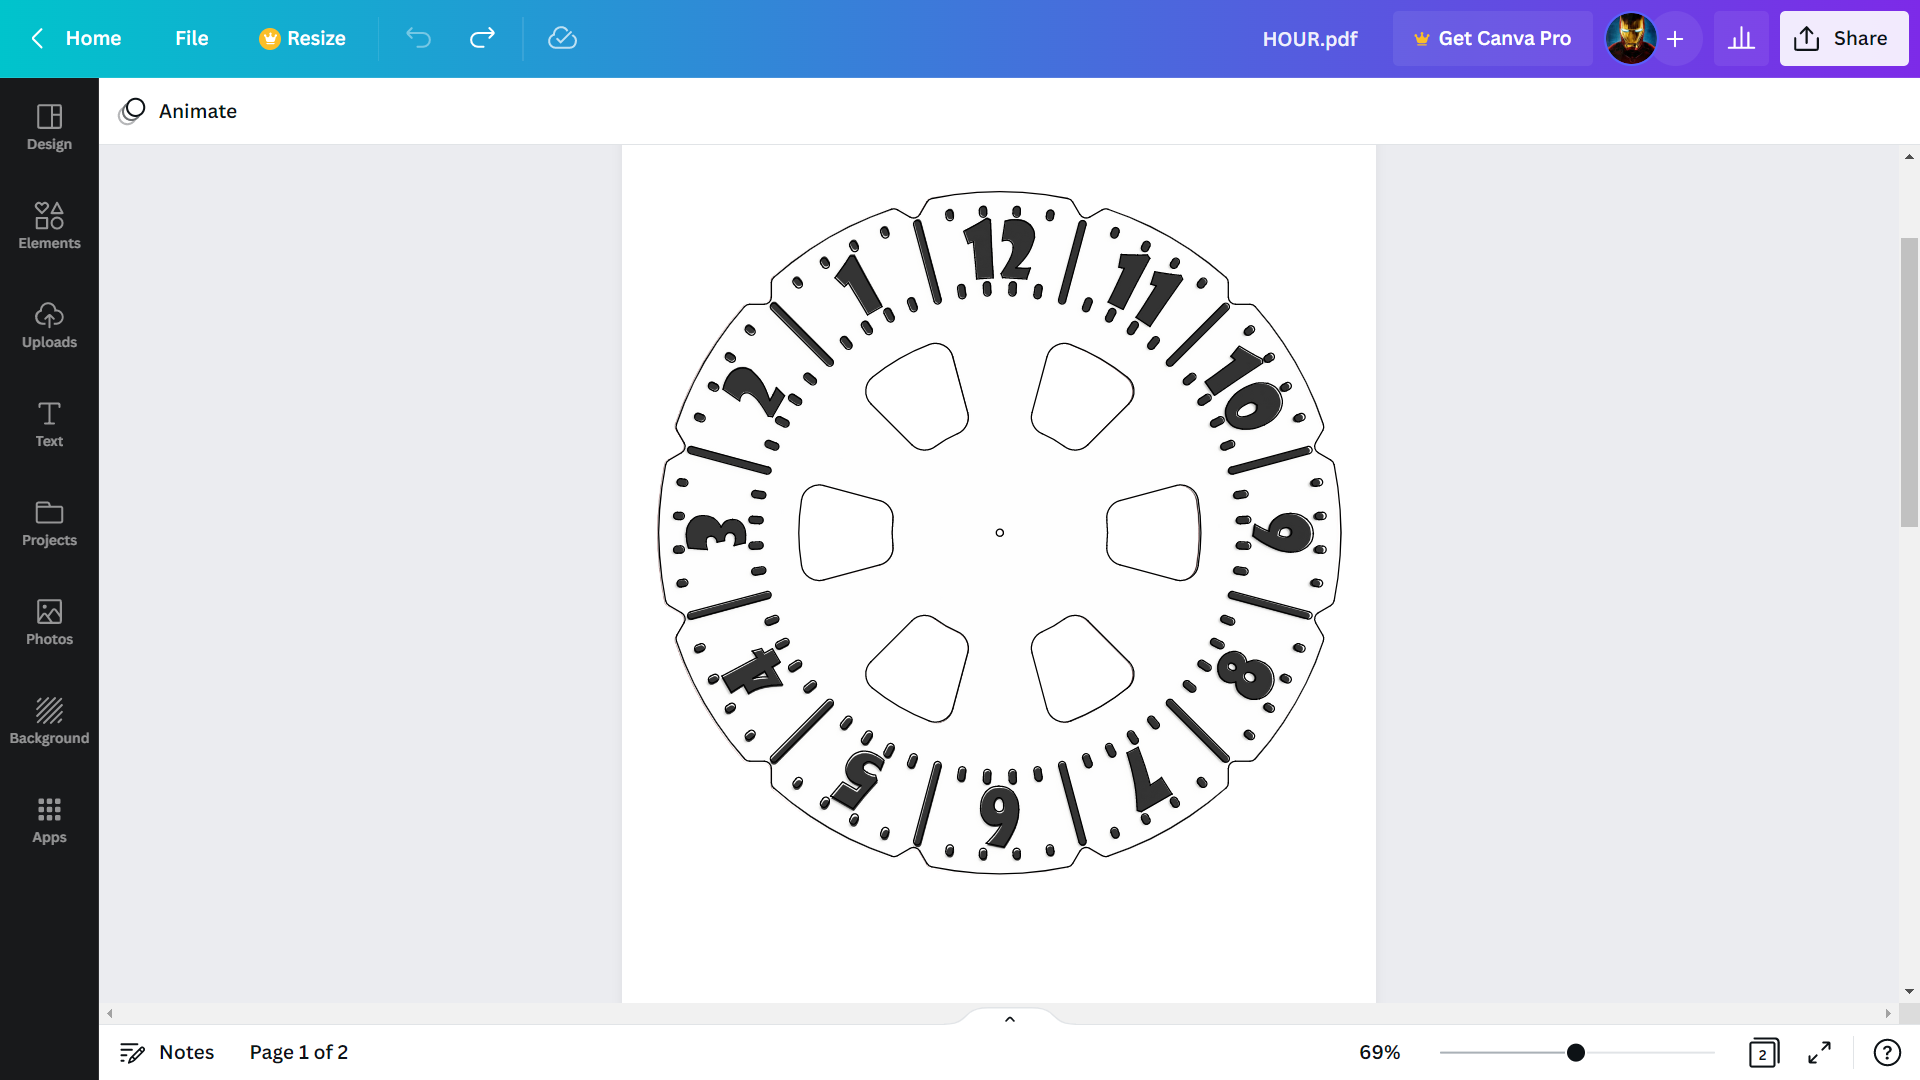1920x1080 pixels.
Task: Click the Share button
Action: point(1843,38)
